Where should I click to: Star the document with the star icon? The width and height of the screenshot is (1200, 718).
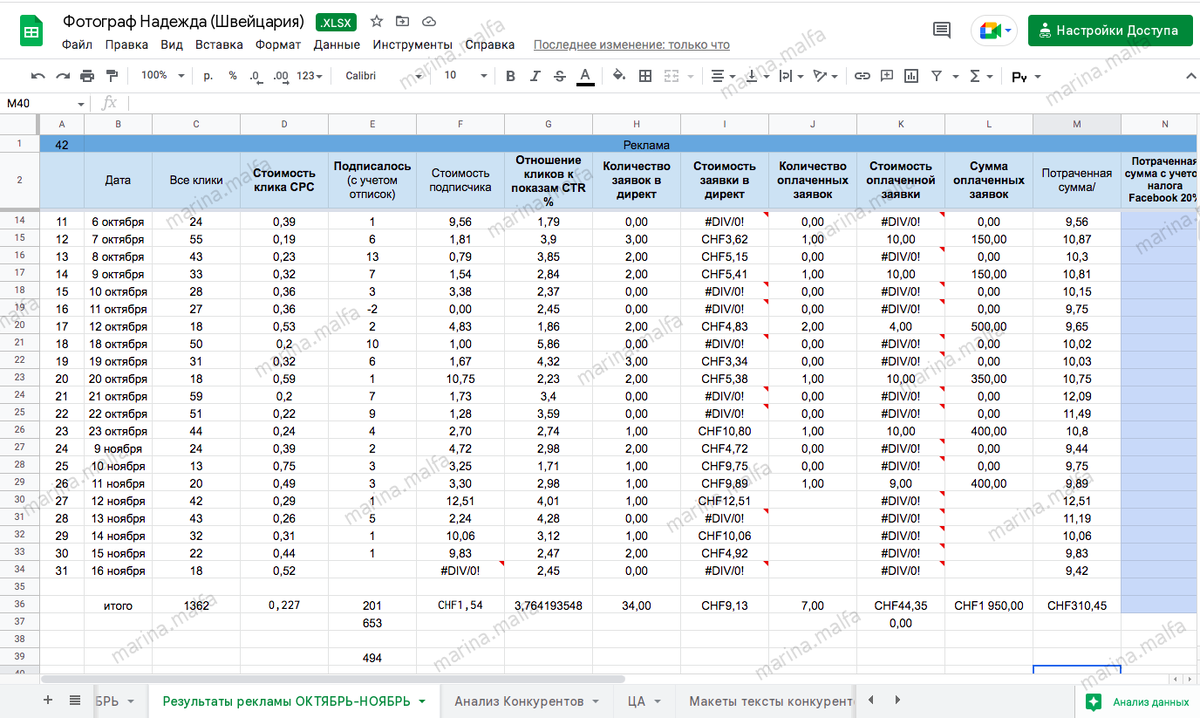point(377,21)
